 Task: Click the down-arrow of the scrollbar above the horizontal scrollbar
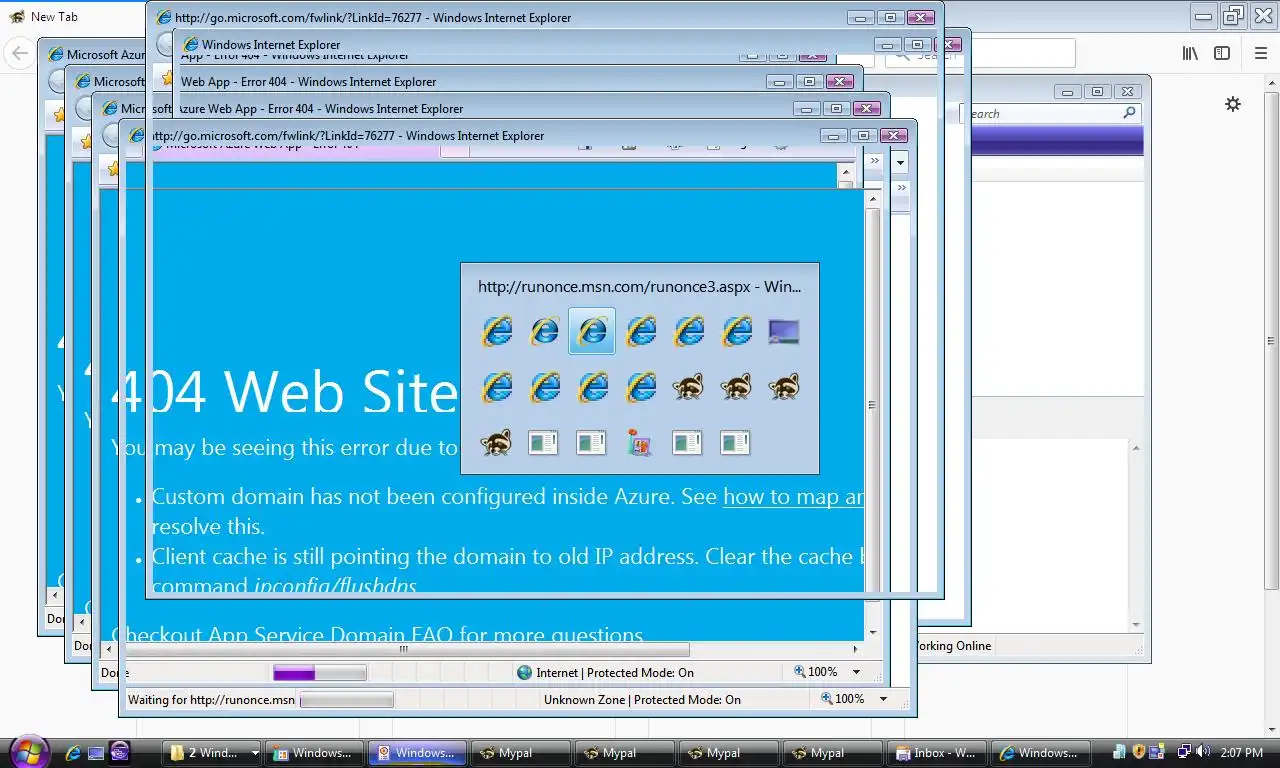872,633
